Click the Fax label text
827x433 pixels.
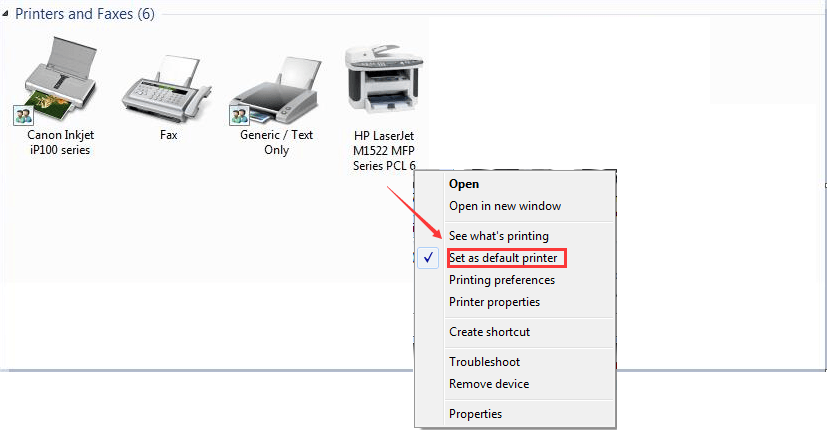(168, 135)
